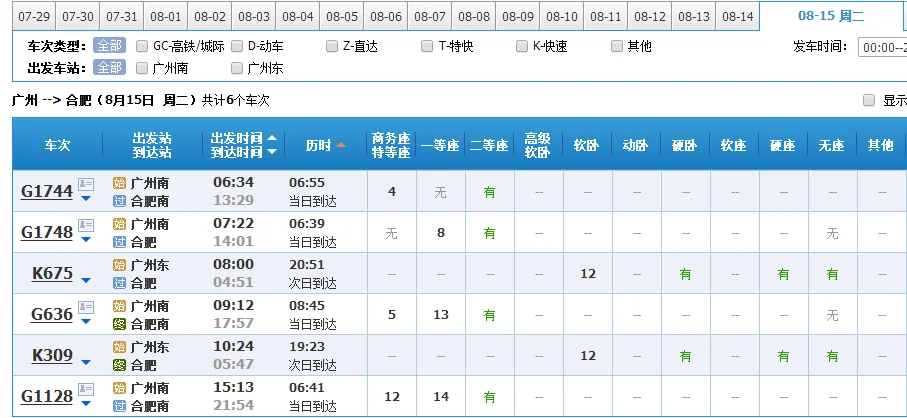The height and width of the screenshot is (418, 907).
Task: Expand K309 stop details arrow
Action: pos(86,362)
